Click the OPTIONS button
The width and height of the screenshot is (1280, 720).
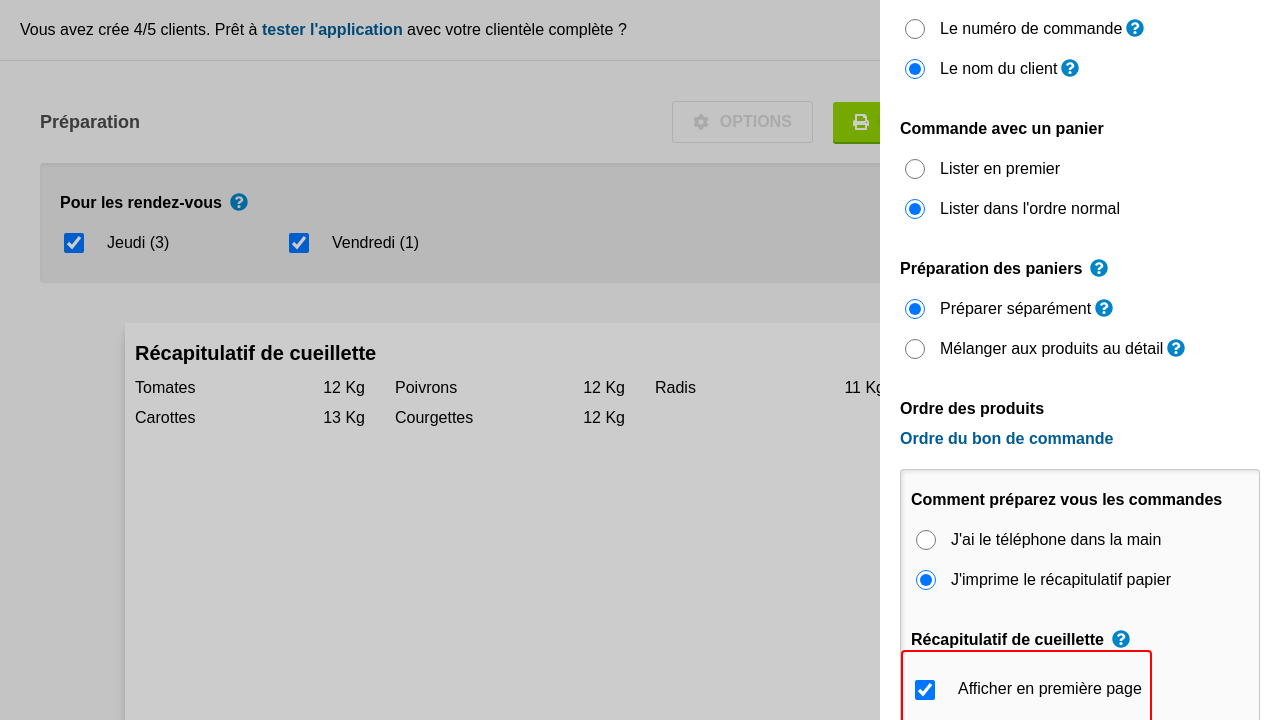click(x=742, y=122)
